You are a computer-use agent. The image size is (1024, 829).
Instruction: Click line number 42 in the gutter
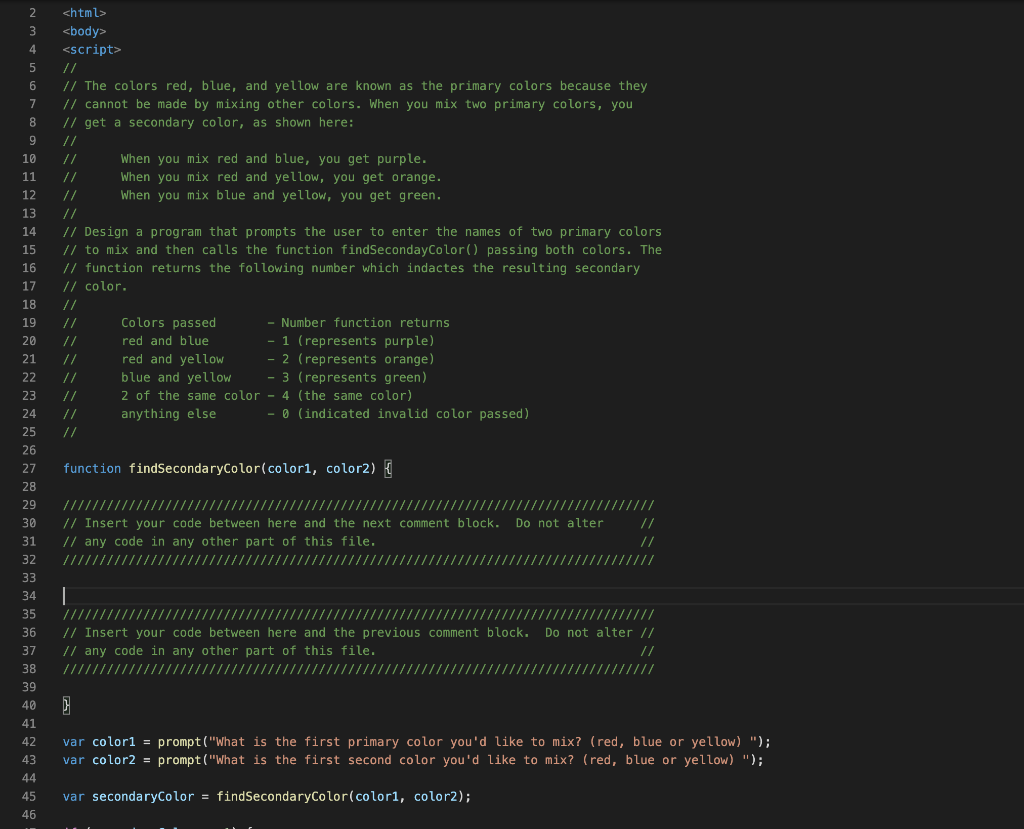(29, 741)
